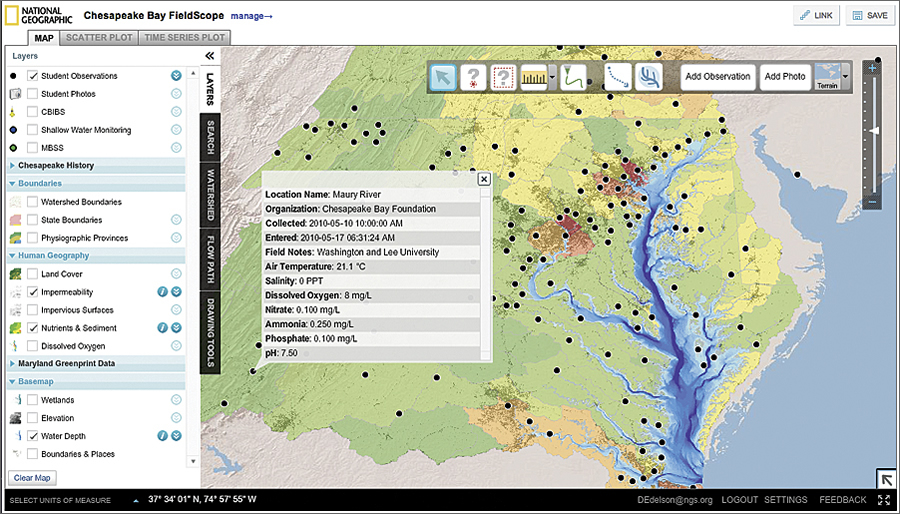900x514 pixels.
Task: Expand Nutrients & Sediment options arrow
Action: point(176,328)
